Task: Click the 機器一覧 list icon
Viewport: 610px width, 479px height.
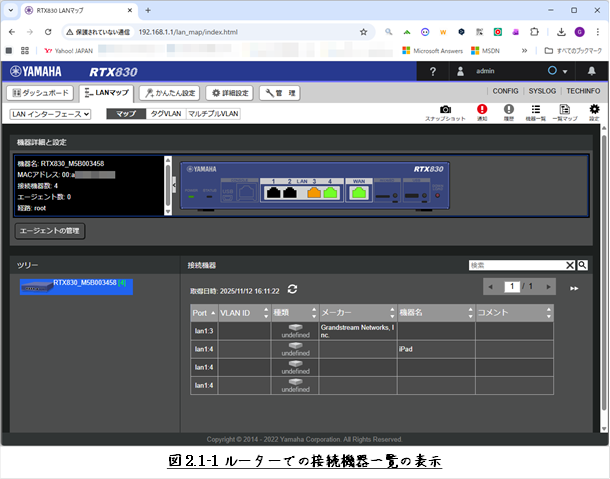Action: (x=536, y=110)
